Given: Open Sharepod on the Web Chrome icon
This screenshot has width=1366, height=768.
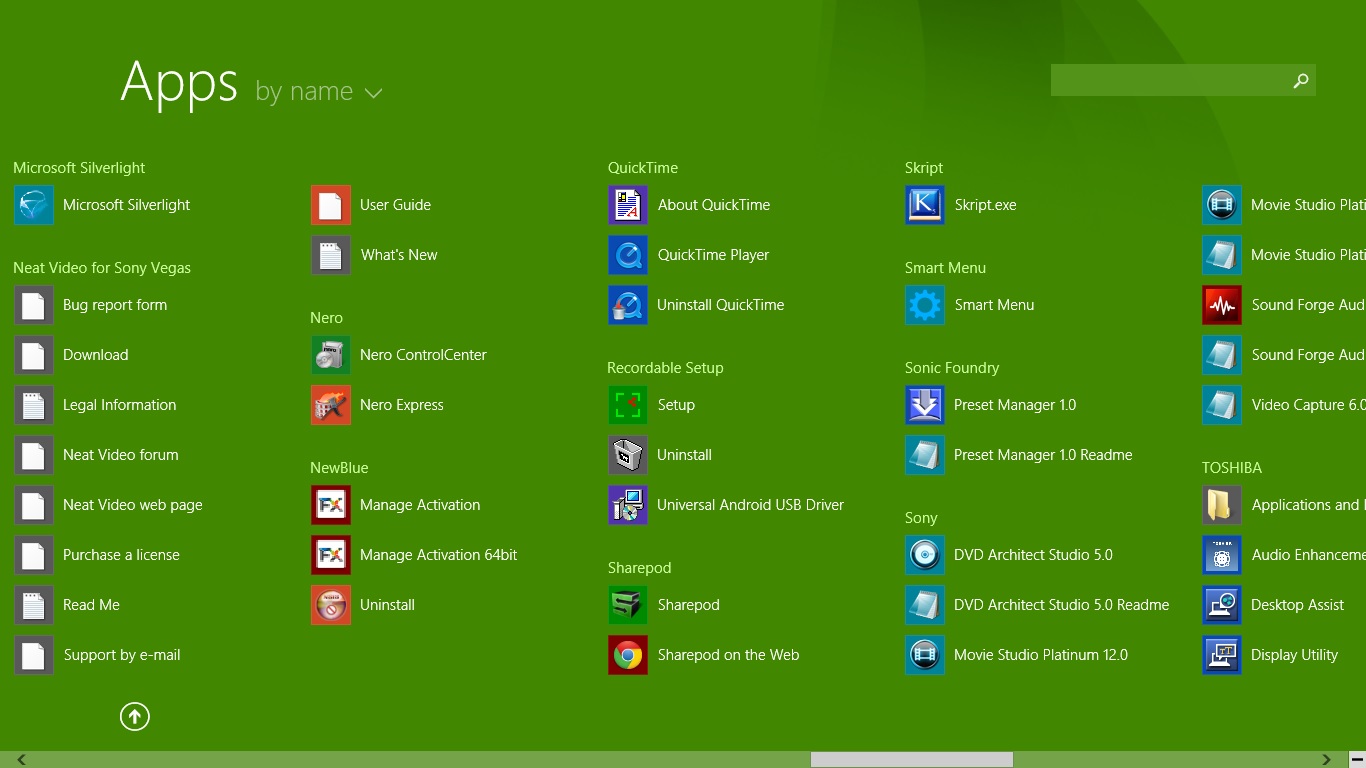Looking at the screenshot, I should [628, 655].
